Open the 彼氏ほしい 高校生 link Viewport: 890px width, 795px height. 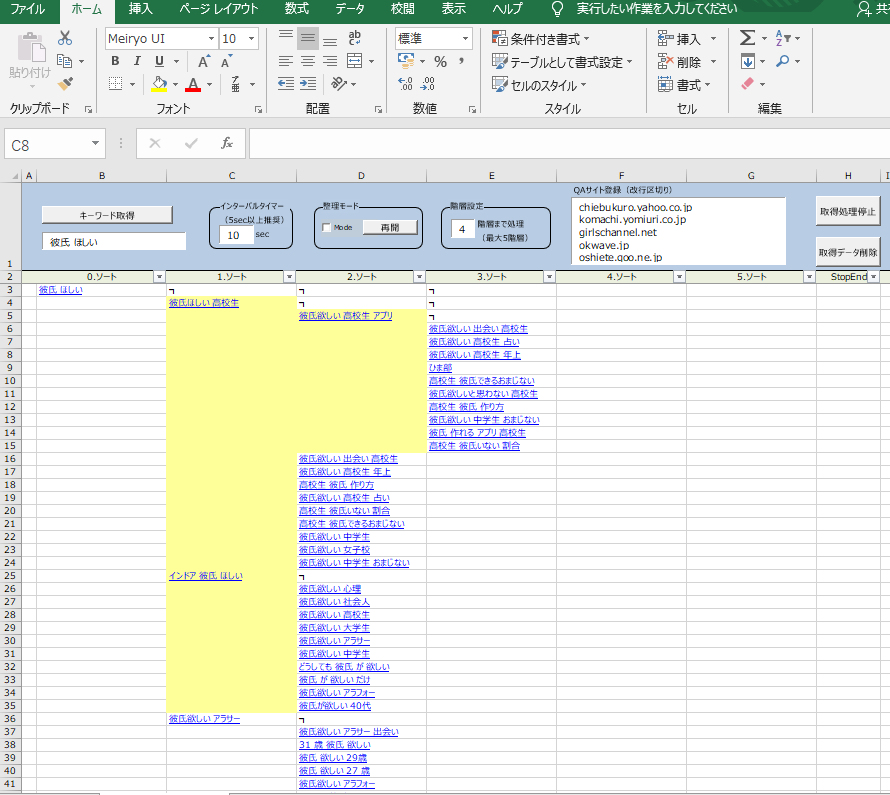point(204,303)
